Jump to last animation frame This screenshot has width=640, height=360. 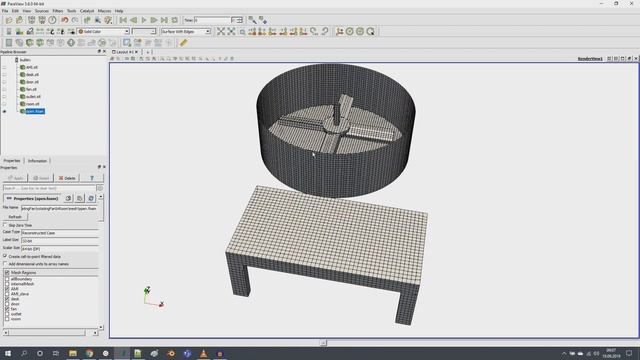(x=164, y=20)
